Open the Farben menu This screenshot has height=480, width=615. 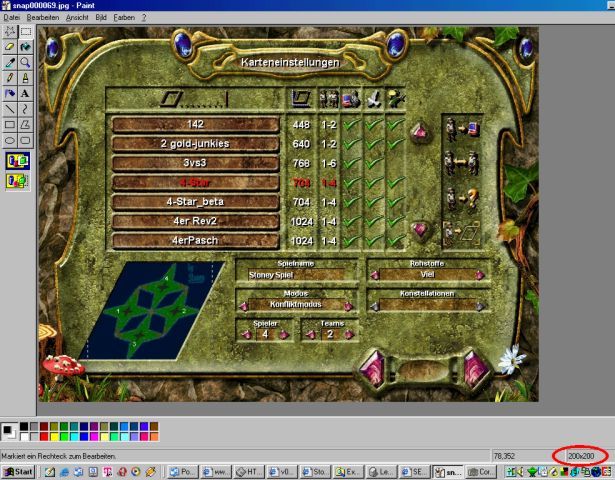(124, 18)
